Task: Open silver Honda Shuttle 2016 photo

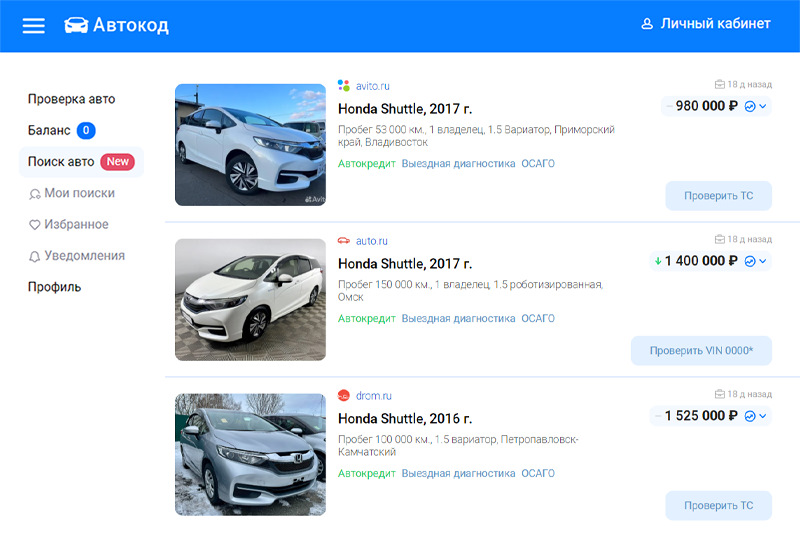Action: (251, 454)
